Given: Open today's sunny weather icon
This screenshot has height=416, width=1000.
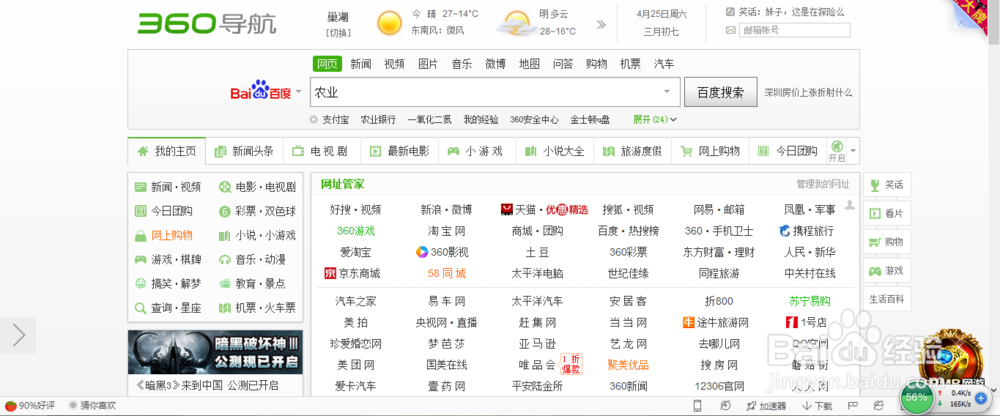Looking at the screenshot, I should (389, 23).
